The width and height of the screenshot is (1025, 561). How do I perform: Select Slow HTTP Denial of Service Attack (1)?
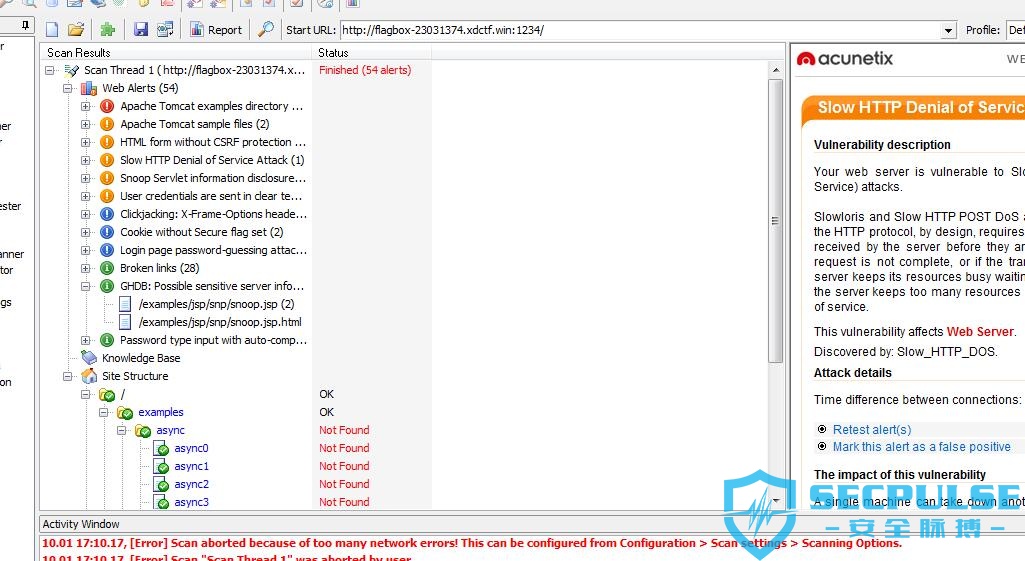click(x=212, y=160)
